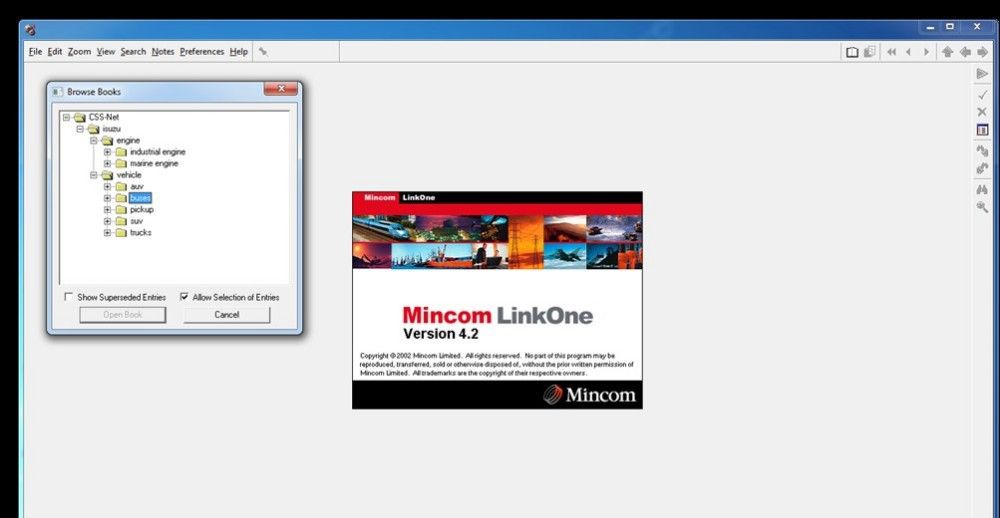Click the checkmark icon in right sidebar
Screen dimensions: 1000x518
click(982, 94)
